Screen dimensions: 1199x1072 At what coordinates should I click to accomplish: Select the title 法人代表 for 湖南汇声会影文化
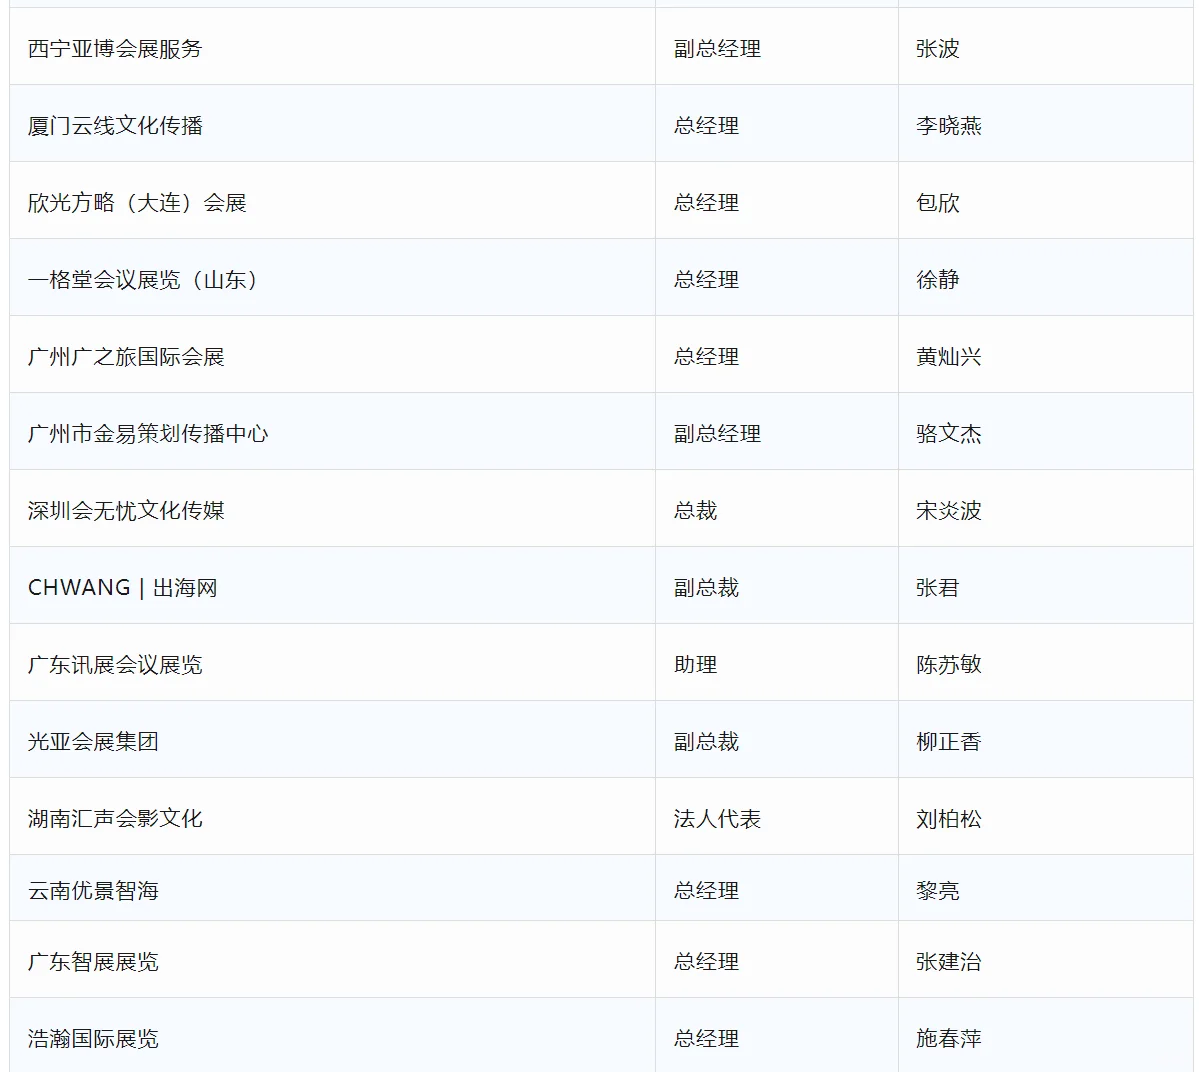[717, 816]
